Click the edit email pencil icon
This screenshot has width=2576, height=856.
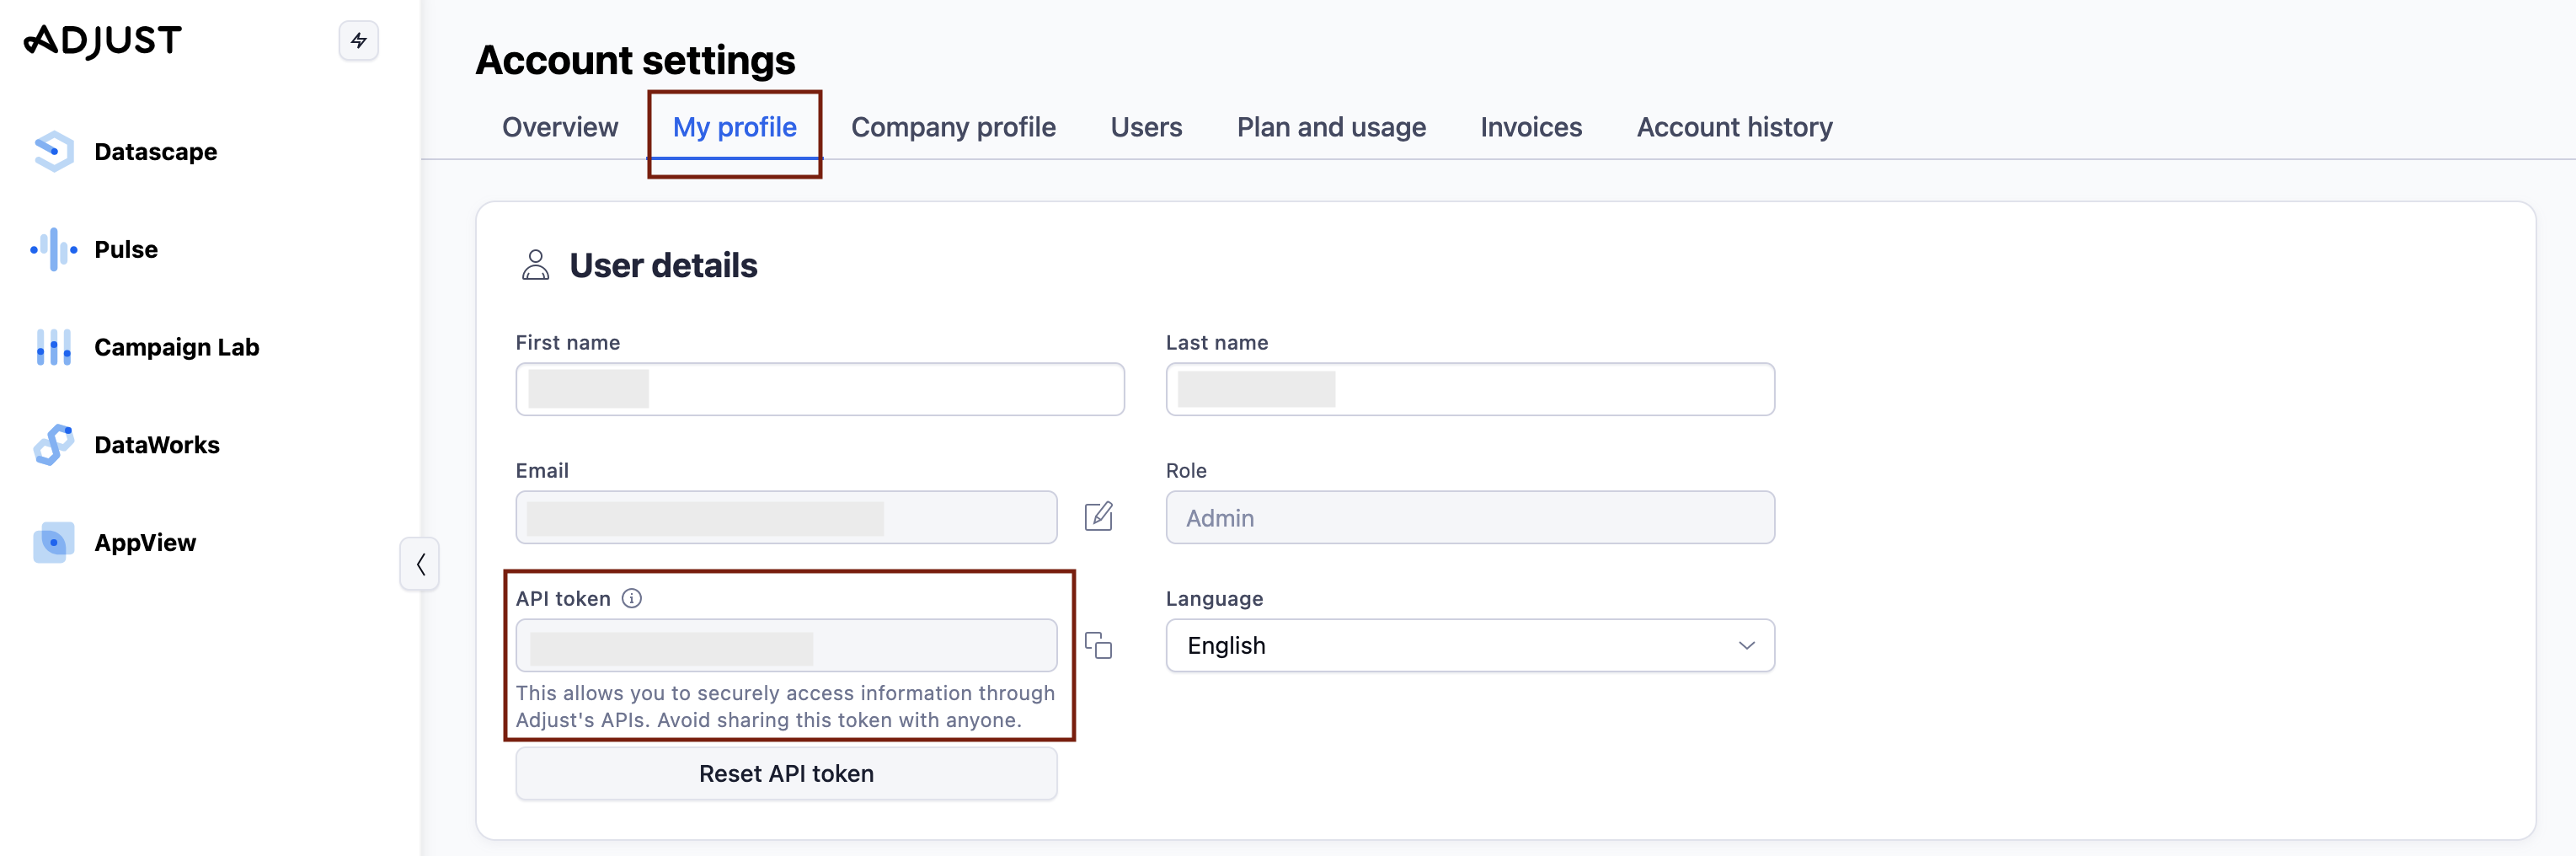click(1098, 517)
